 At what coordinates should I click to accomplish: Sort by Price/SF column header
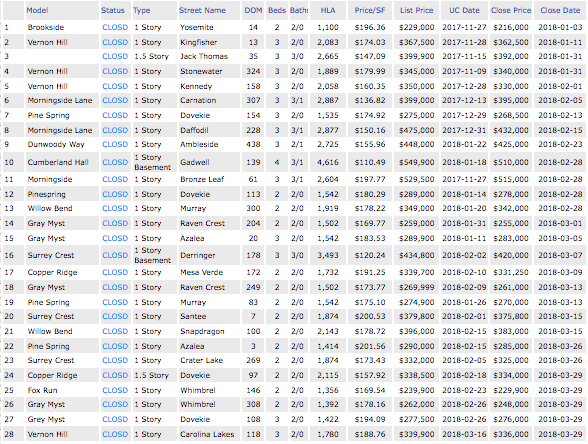pyautogui.click(x=370, y=10)
